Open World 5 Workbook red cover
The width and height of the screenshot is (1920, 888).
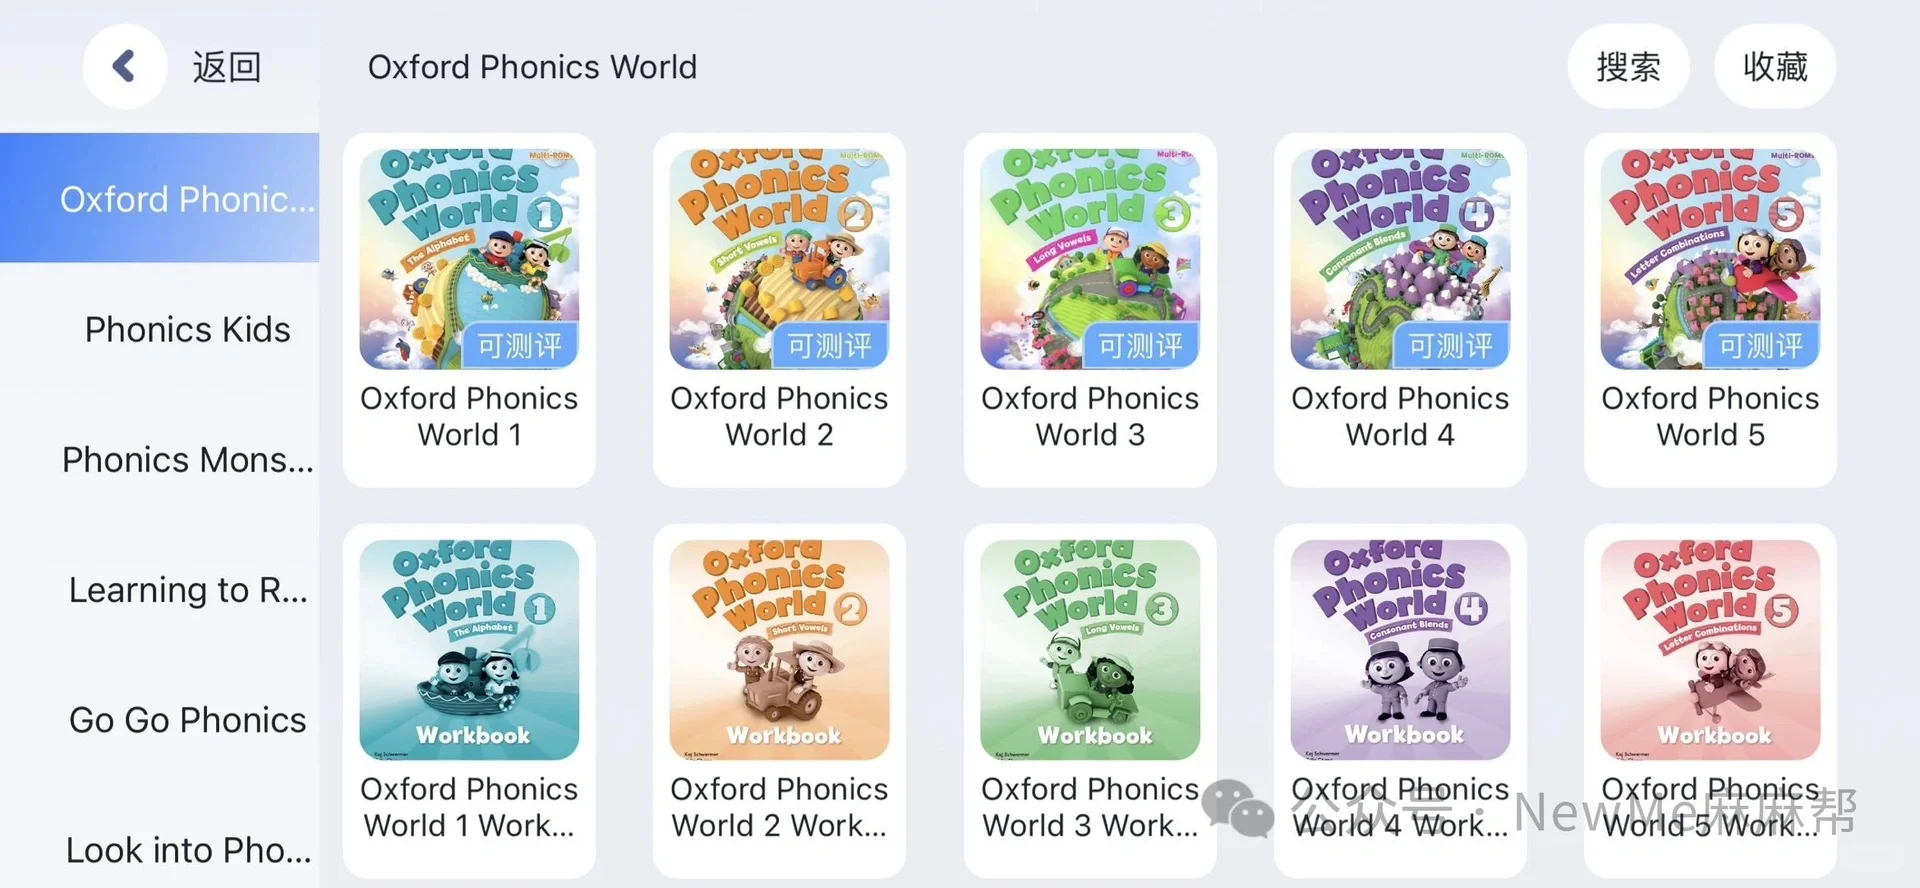pos(1710,650)
